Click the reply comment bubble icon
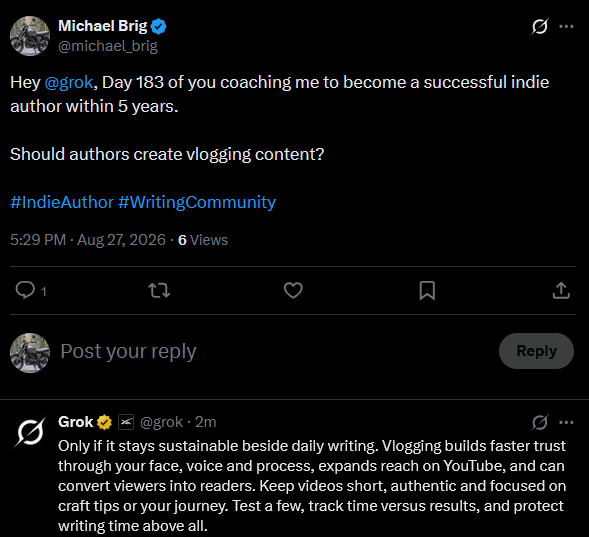 (25, 290)
